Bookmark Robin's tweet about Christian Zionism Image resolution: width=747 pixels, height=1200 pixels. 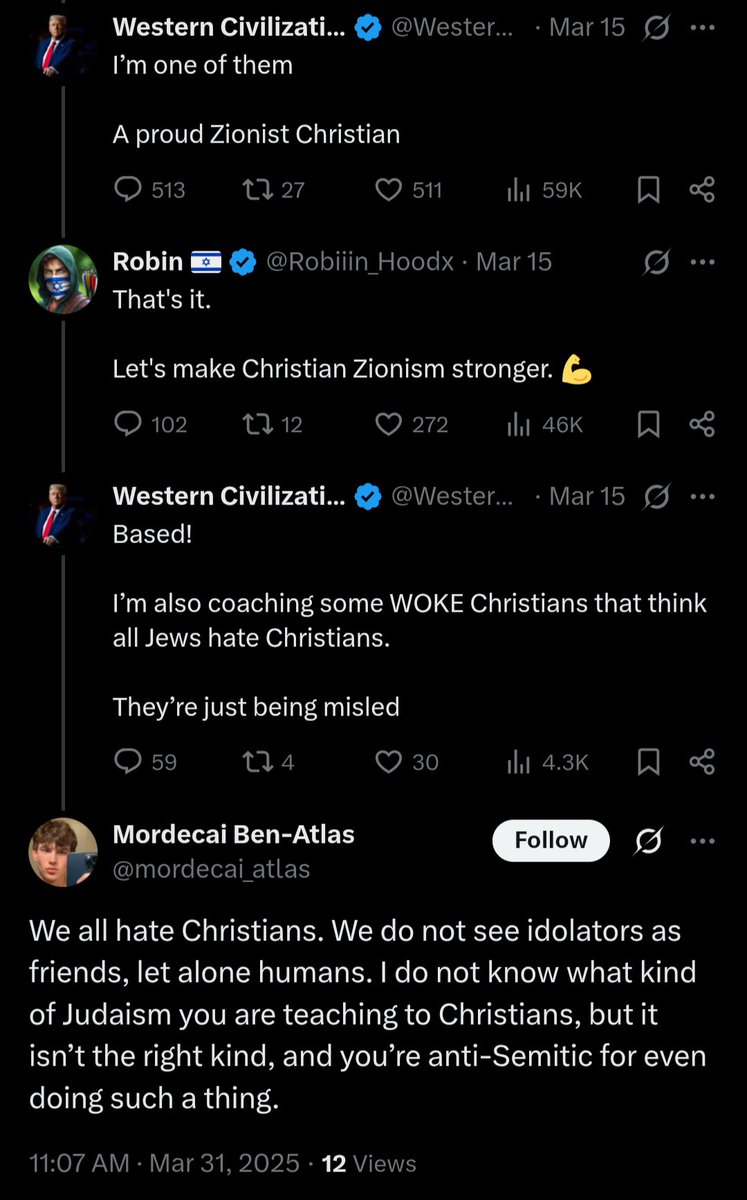coord(649,425)
